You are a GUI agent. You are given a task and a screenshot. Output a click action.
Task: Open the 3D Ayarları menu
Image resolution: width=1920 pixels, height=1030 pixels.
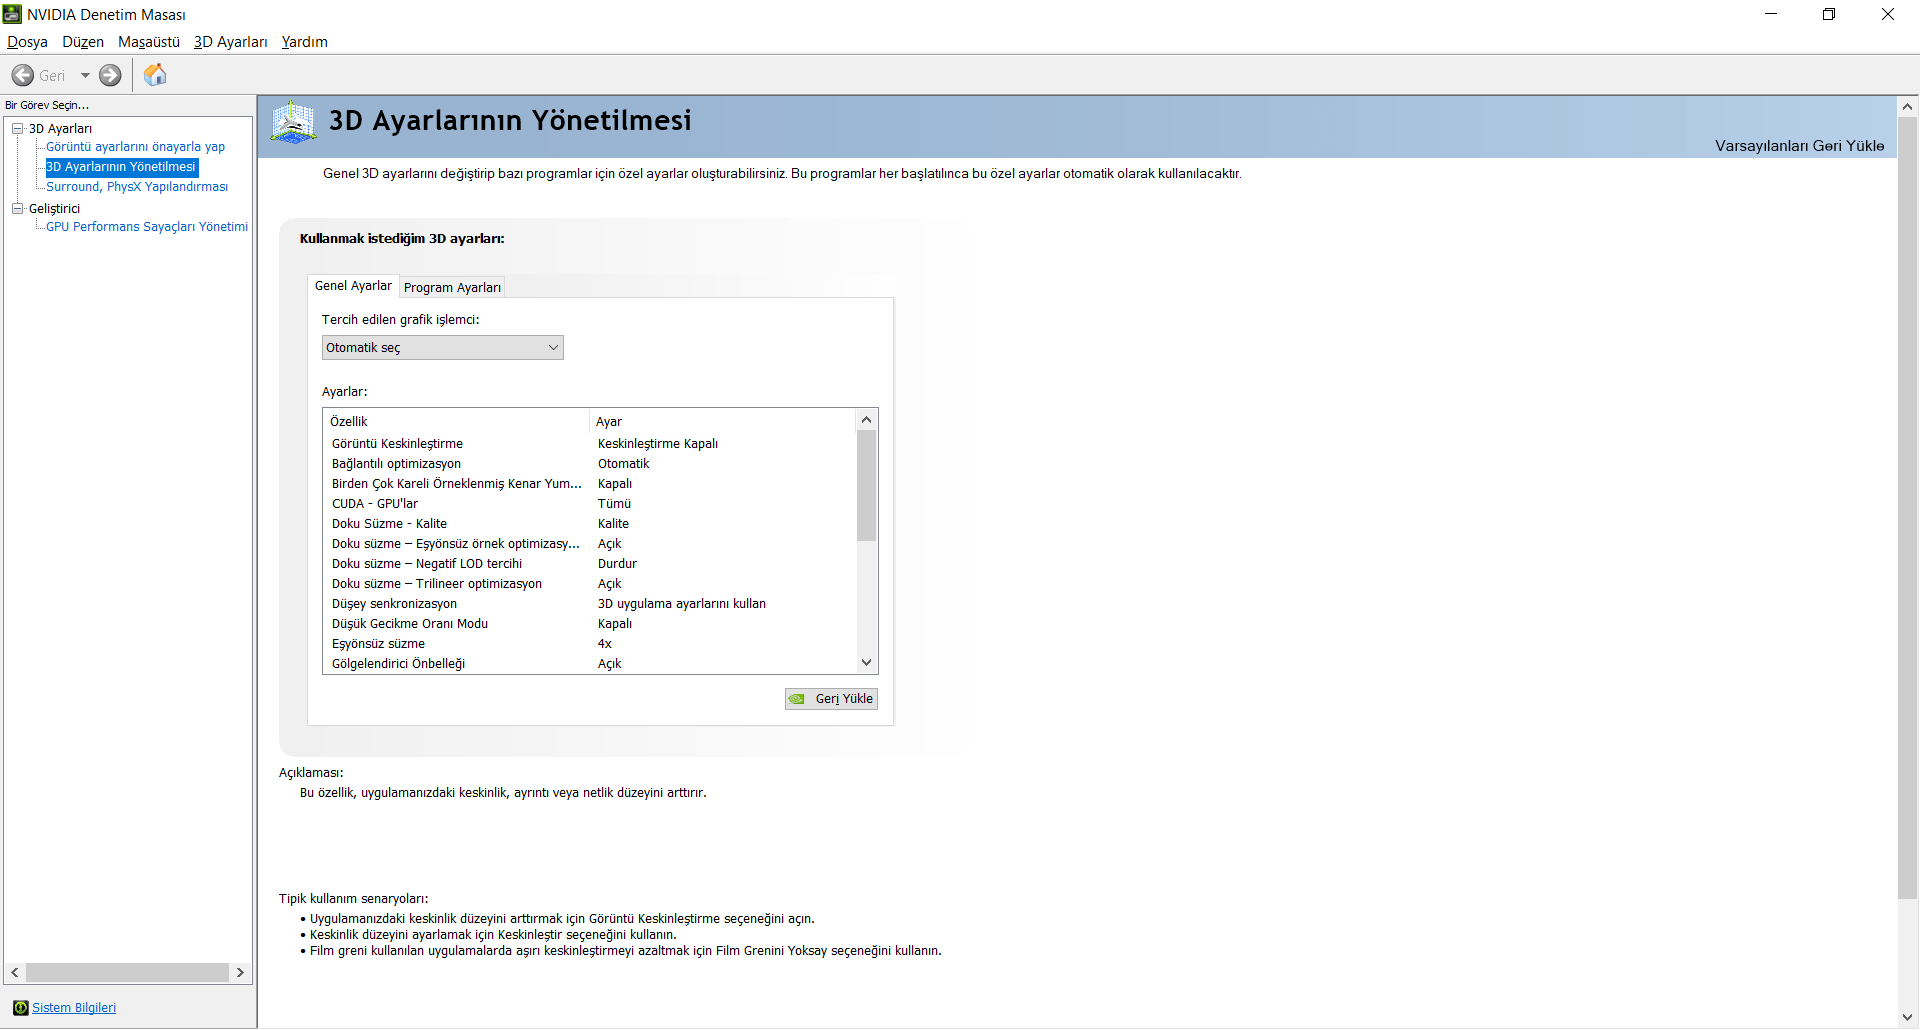pos(231,42)
